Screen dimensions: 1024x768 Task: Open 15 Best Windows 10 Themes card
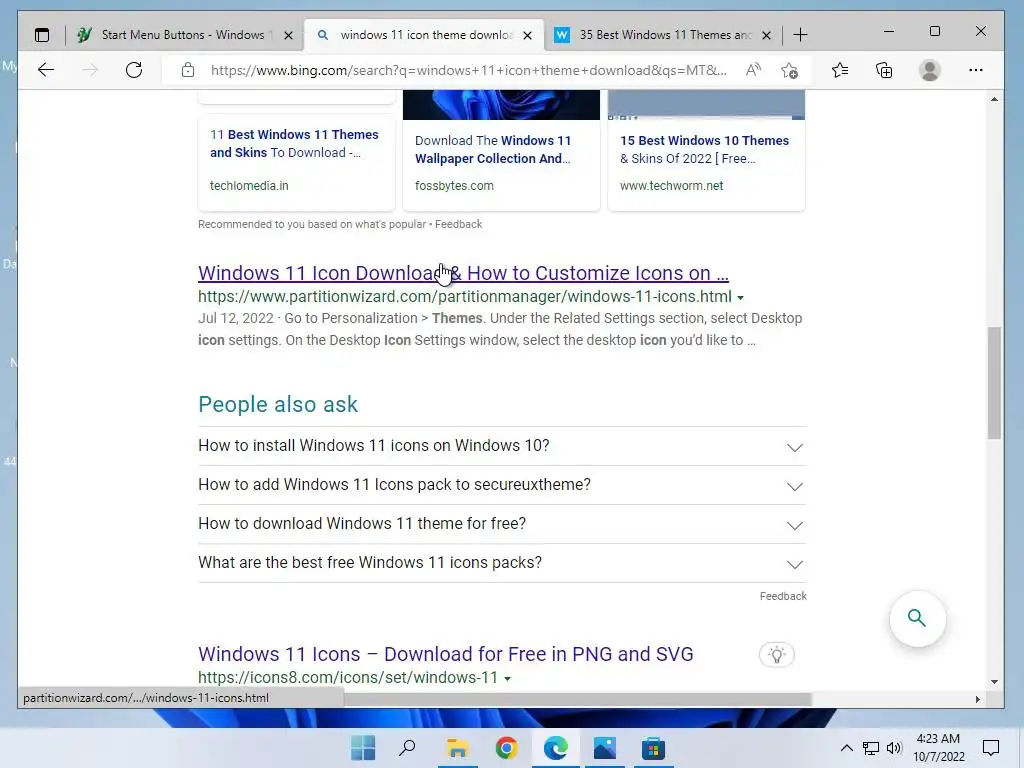pos(705,149)
